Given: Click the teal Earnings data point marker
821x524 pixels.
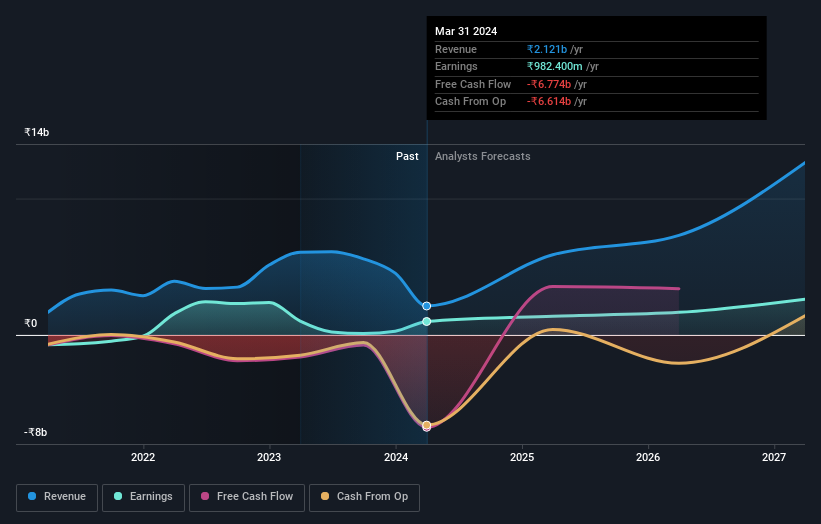Looking at the screenshot, I should (427, 321).
